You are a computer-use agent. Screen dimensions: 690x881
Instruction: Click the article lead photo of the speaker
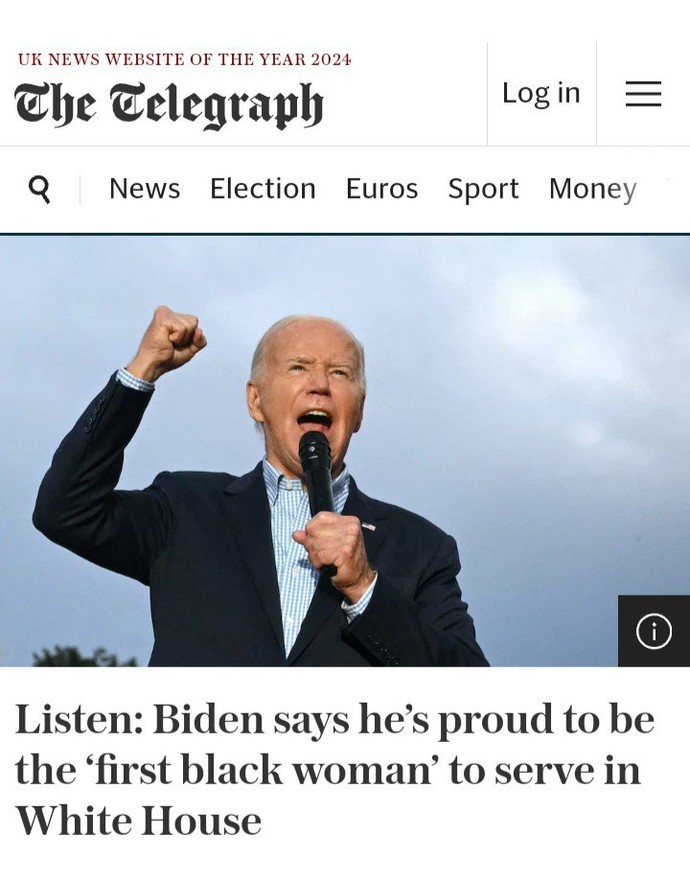(345, 451)
